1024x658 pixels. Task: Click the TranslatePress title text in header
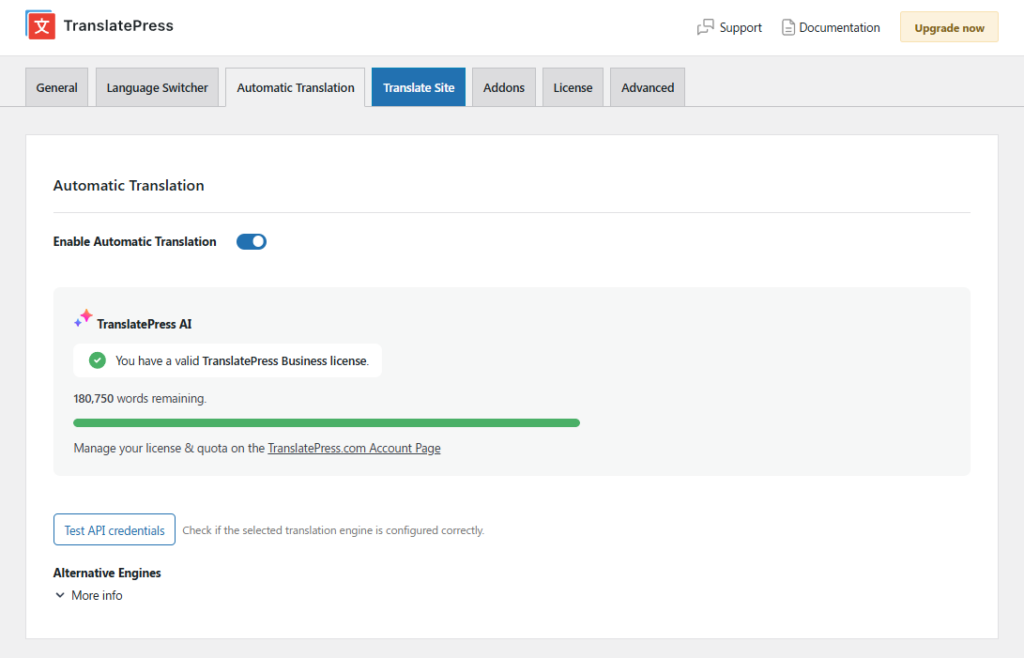click(x=118, y=26)
